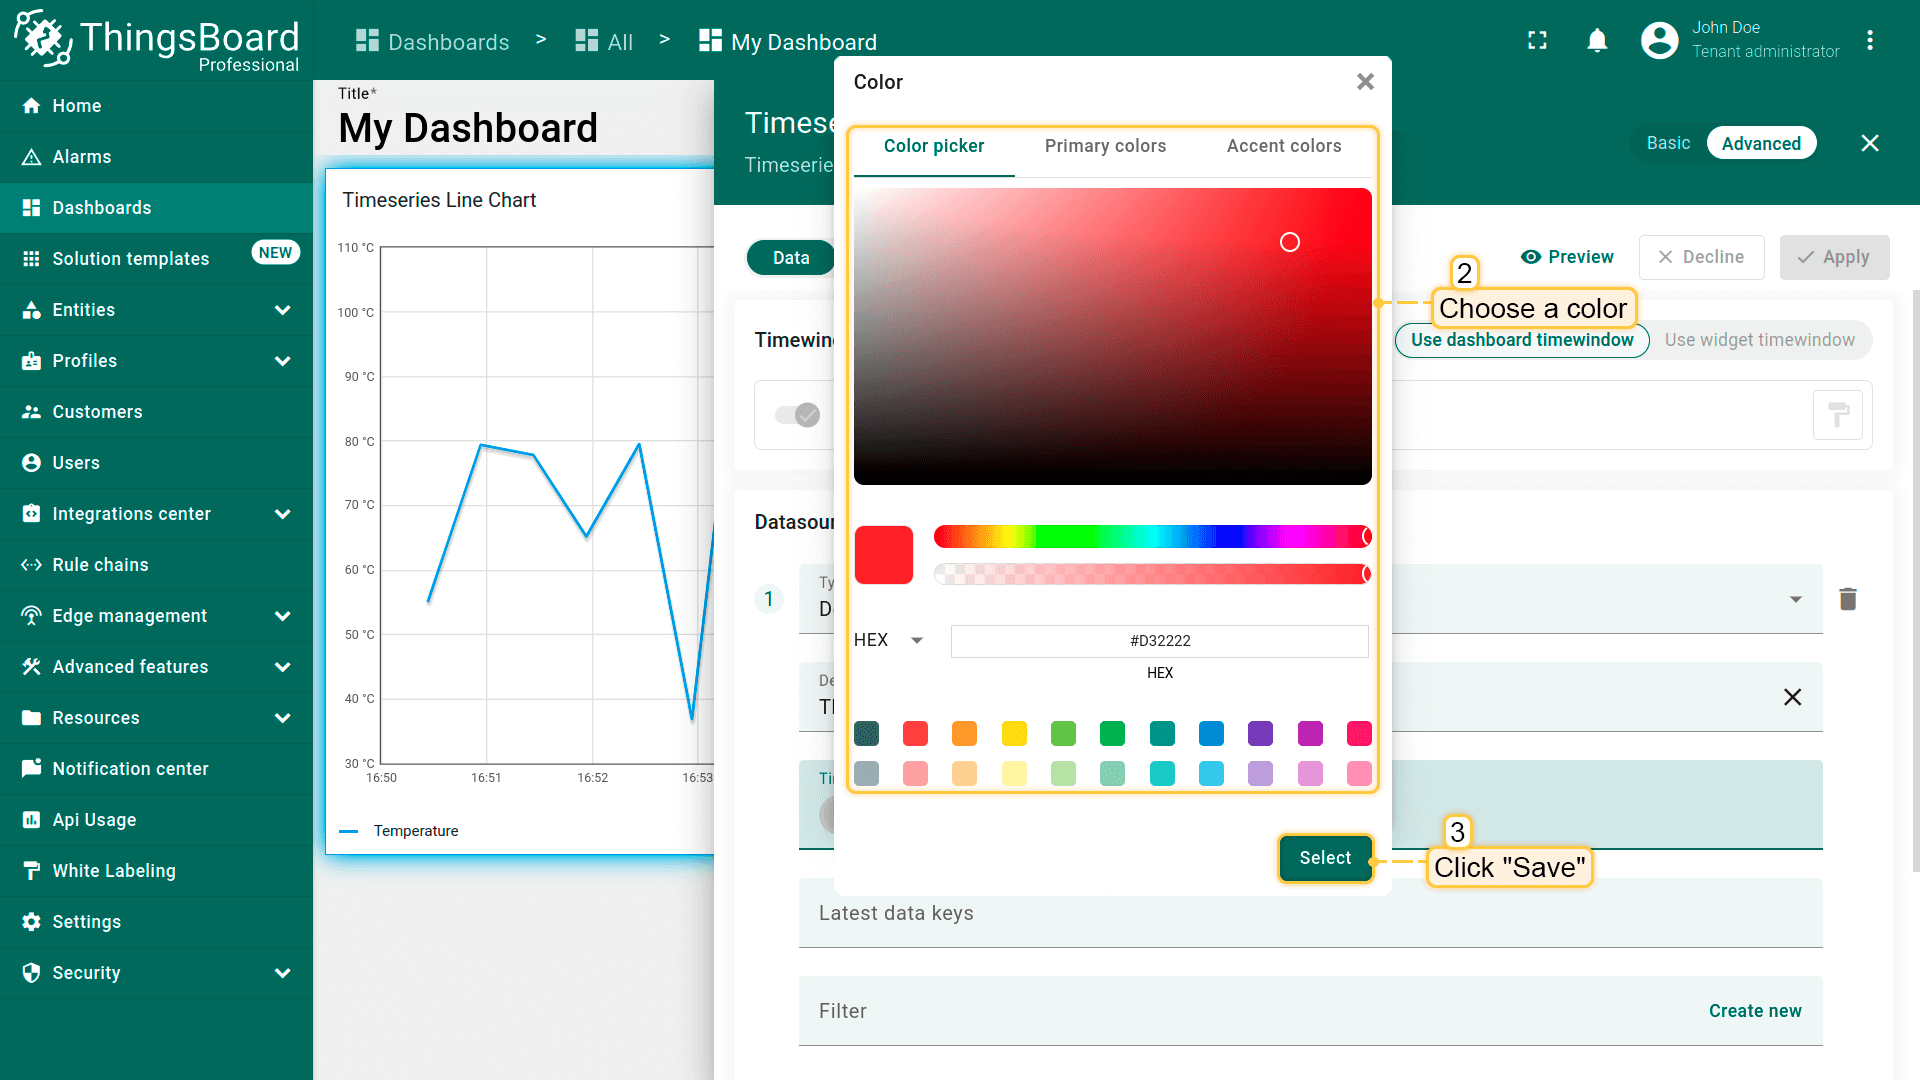Open Rule chains in the sidebar
1920x1080 pixels.
[x=100, y=565]
